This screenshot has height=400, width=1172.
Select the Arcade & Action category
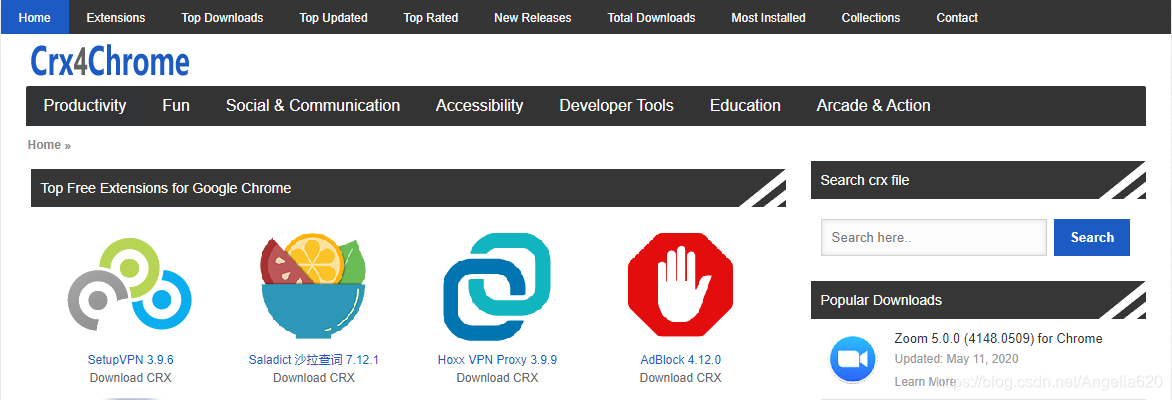874,105
